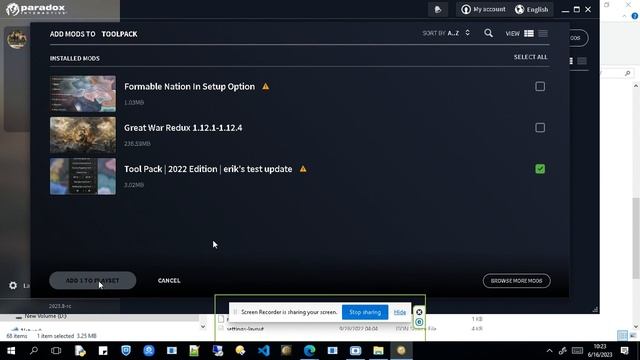Open the English language selector

click(531, 9)
